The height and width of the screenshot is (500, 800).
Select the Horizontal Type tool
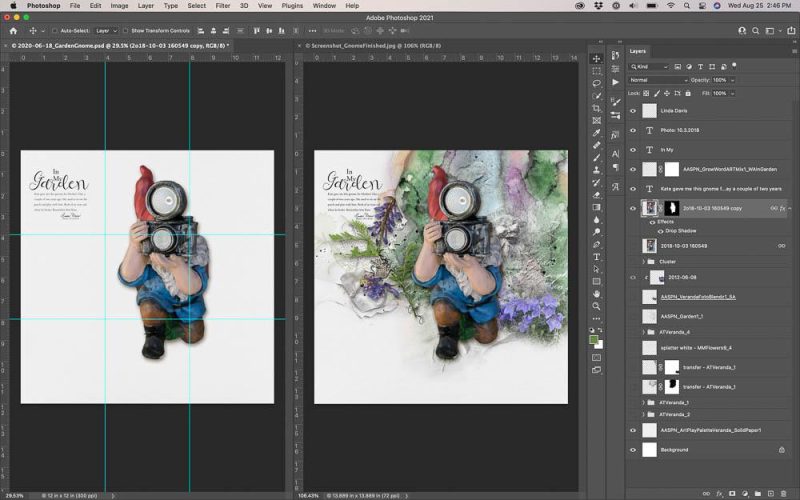[596, 257]
